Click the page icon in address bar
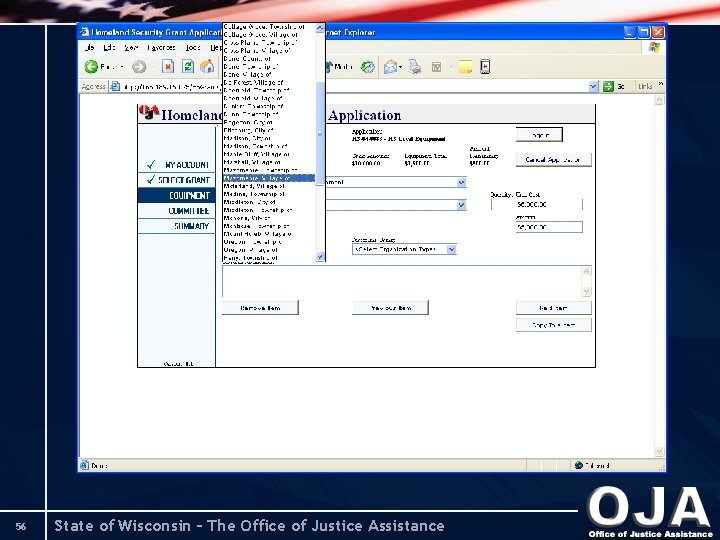Viewport: 720px width, 540px height. [x=115, y=86]
